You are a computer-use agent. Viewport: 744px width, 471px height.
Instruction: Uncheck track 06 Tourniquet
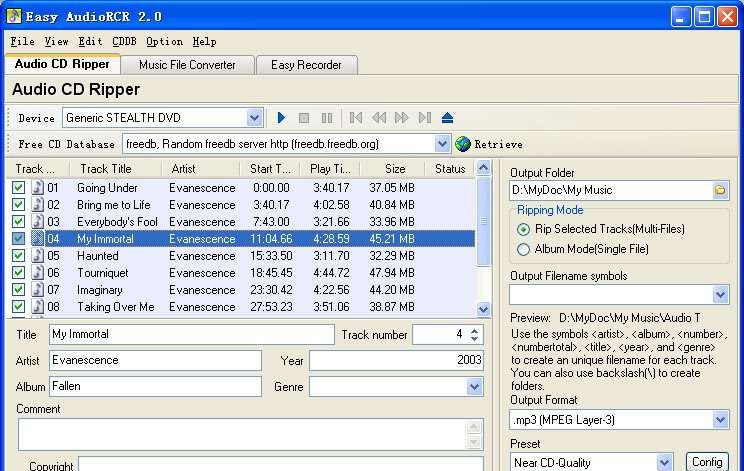19,273
